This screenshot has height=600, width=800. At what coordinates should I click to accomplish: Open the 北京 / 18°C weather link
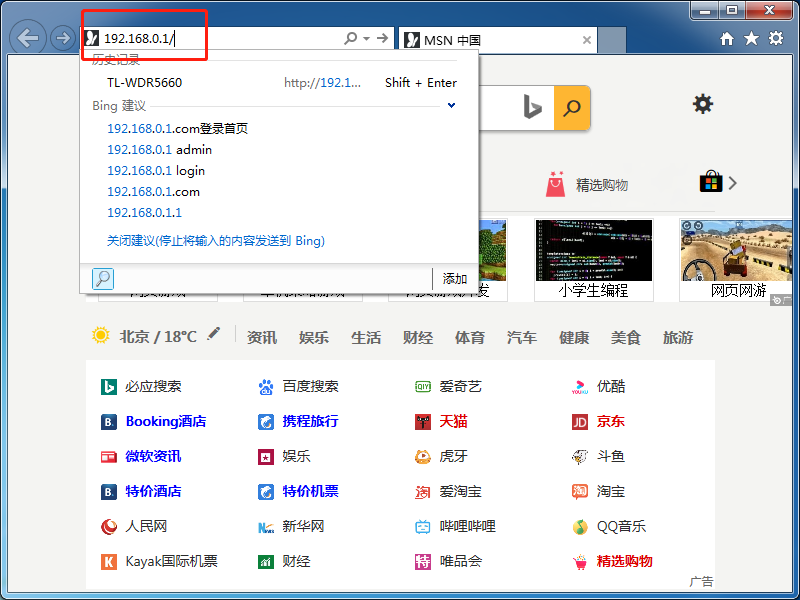[158, 337]
